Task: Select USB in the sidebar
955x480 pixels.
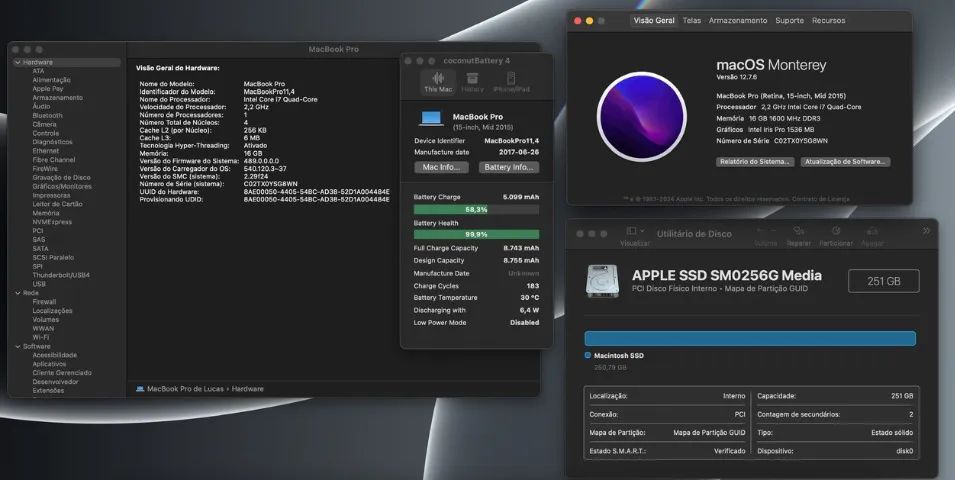Action: pos(39,284)
